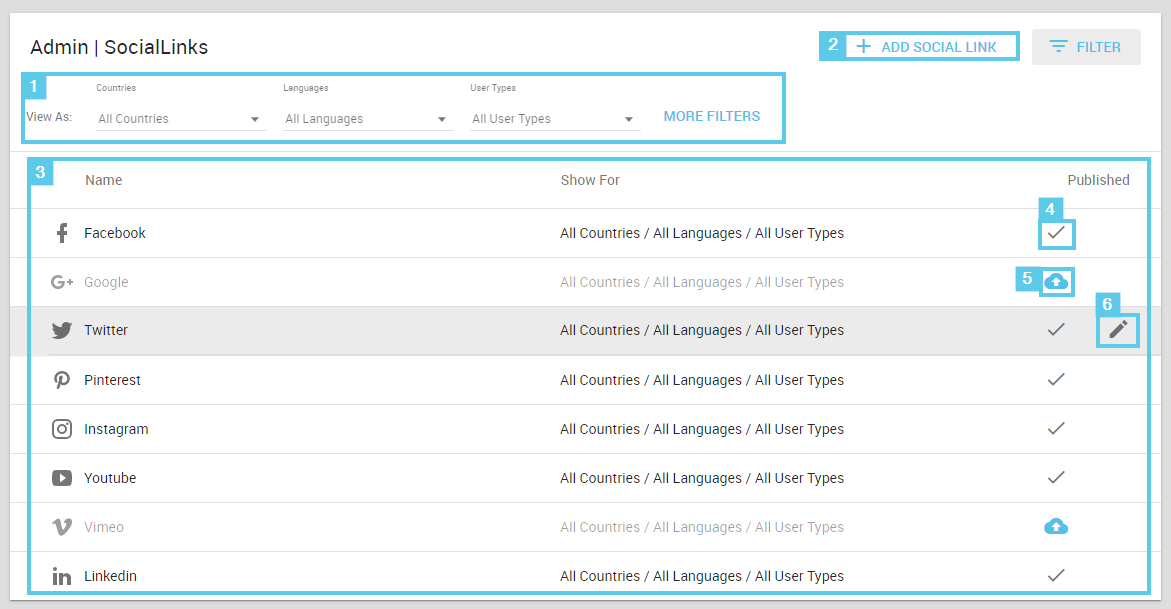Open the Countries dropdown
1171x609 pixels.
tap(180, 119)
